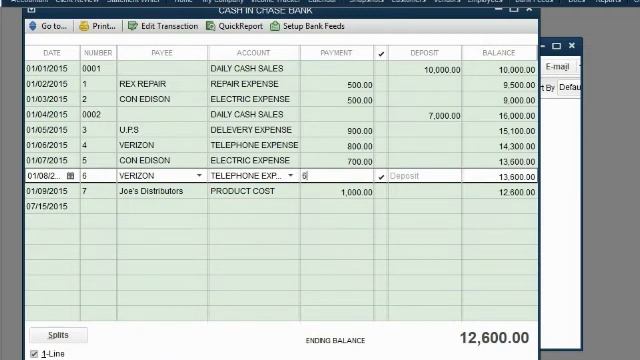Screen dimensions: 640x360
Task: Toggle the 1-Line checkbox
Action: click(34, 354)
